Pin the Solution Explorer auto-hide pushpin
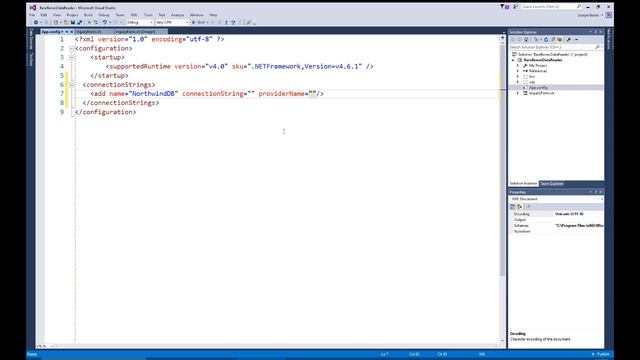This screenshot has height=360, width=640. [x=596, y=32]
